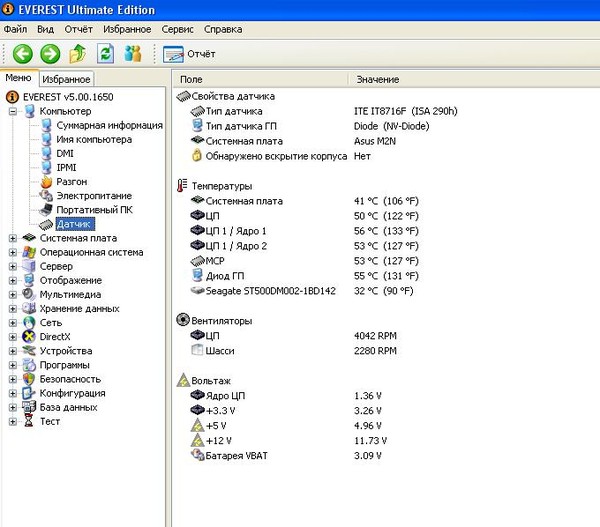This screenshot has width=600, height=527.
Task: Expand the База данных tree node
Action: tap(13, 407)
